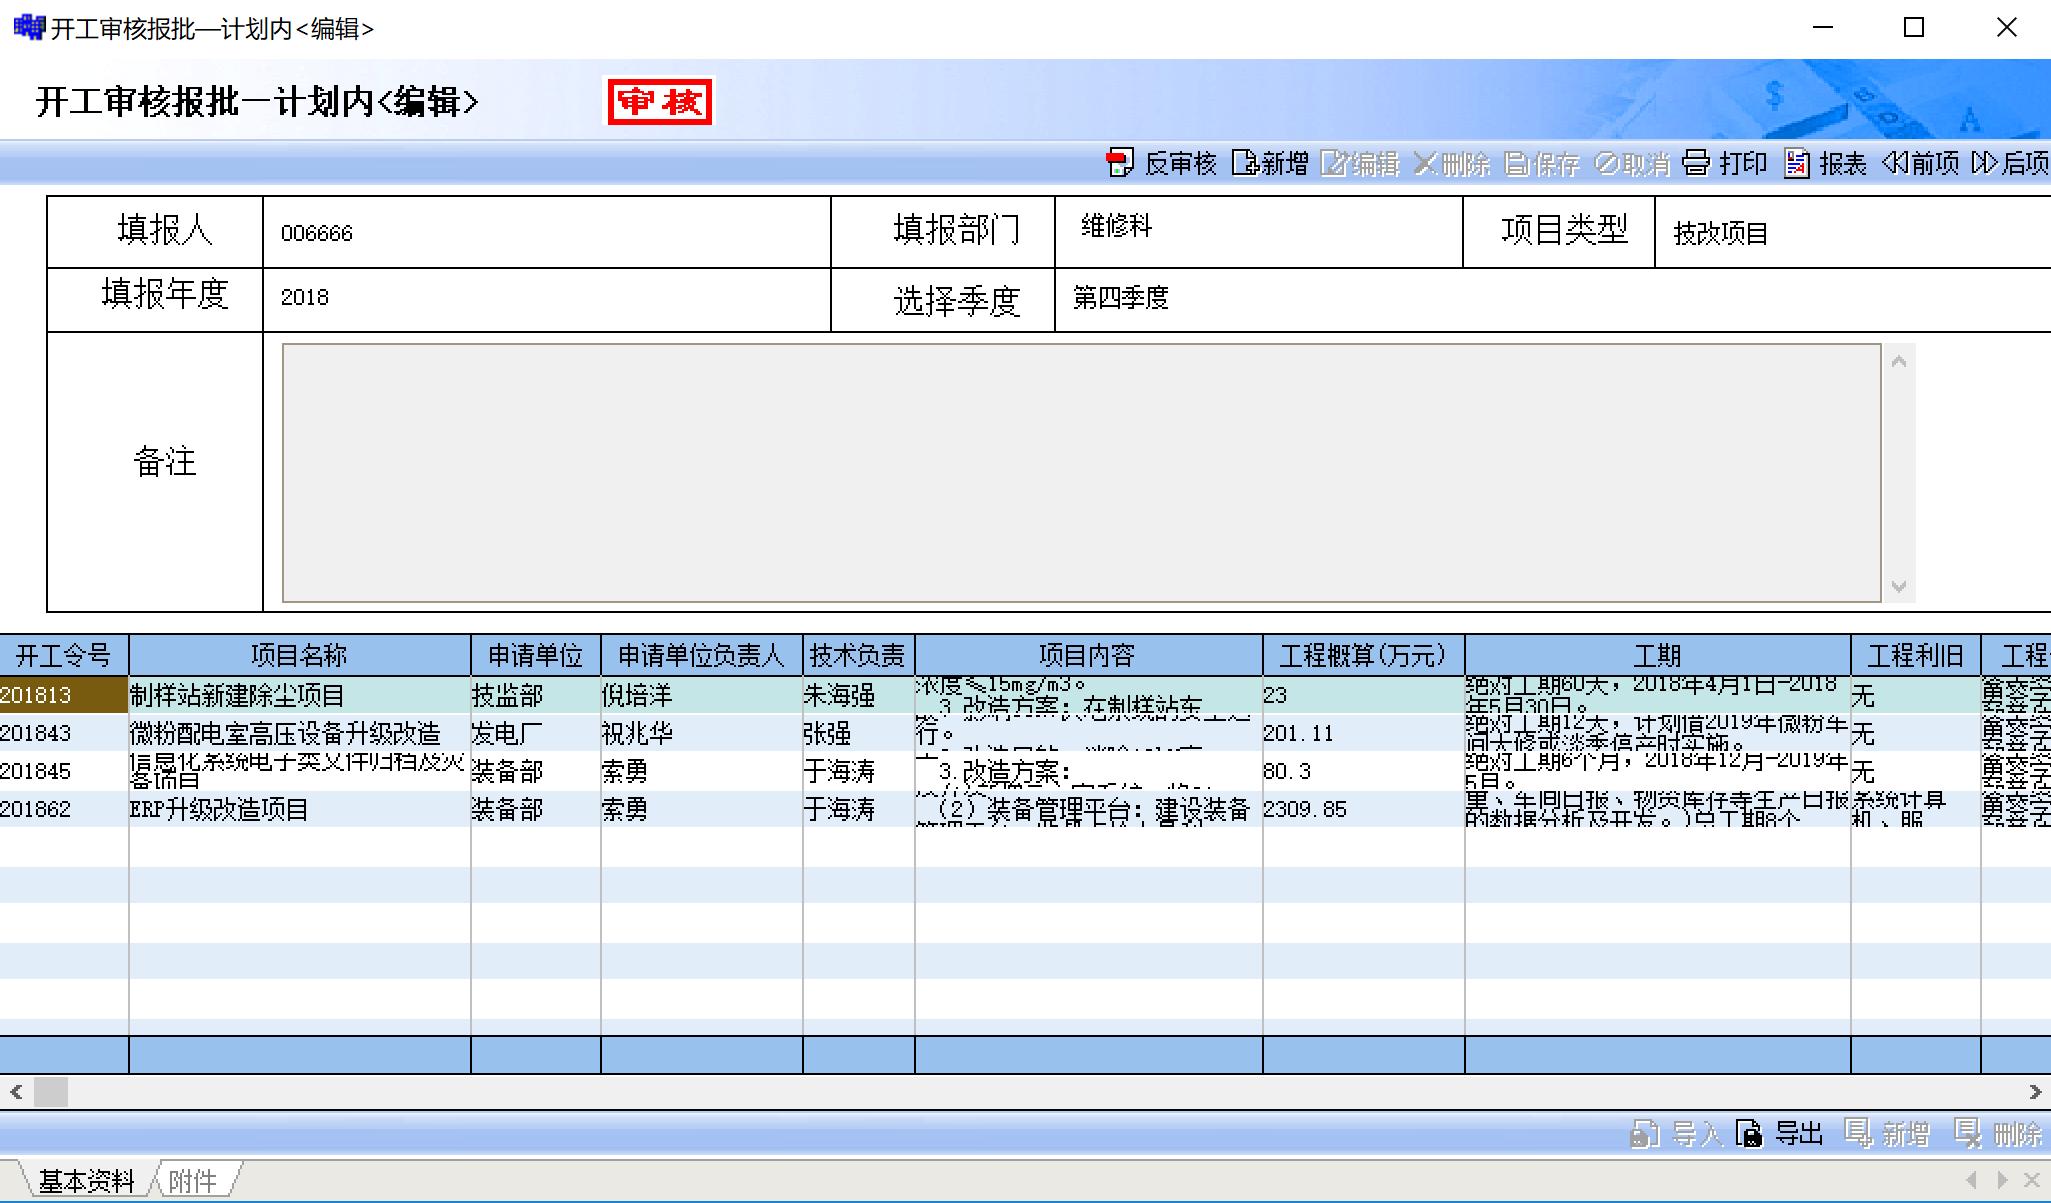Viewport: 2051px width, 1203px height.
Task: Switch to the 附件 tab
Action: coord(193,1181)
